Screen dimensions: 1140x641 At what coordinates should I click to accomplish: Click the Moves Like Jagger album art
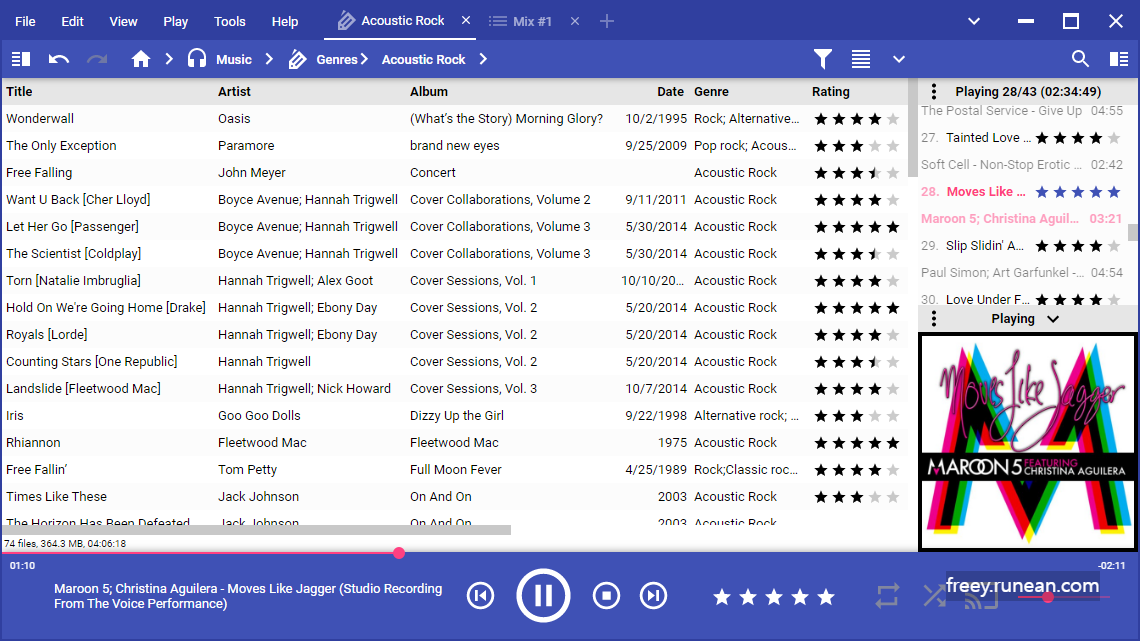tap(1027, 442)
